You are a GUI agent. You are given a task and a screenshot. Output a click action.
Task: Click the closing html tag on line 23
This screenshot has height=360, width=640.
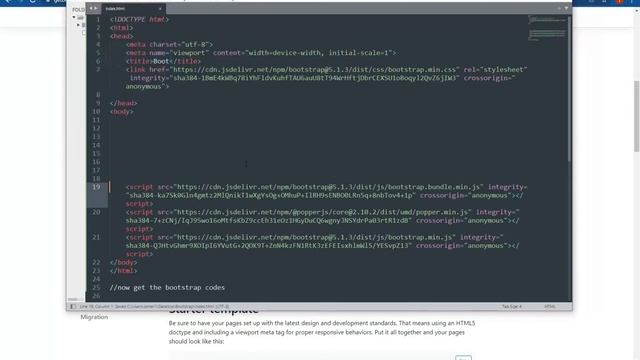pos(123,271)
